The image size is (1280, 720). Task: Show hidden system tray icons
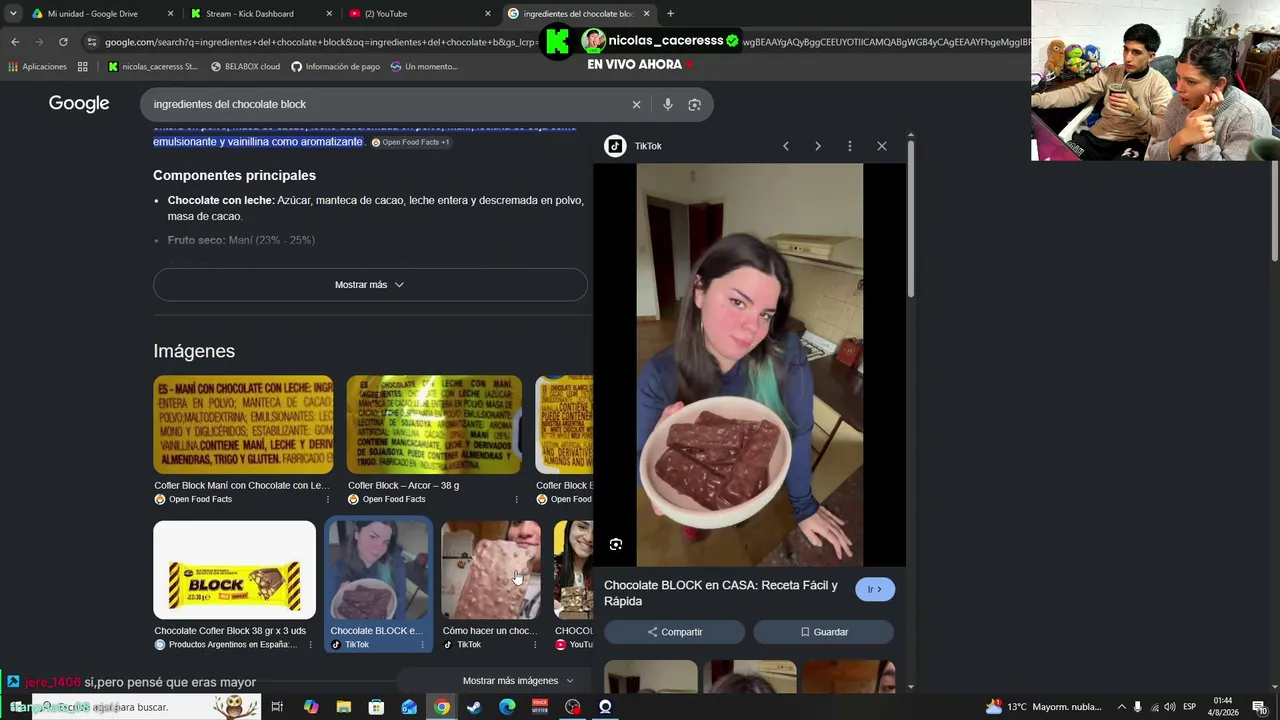(1121, 707)
